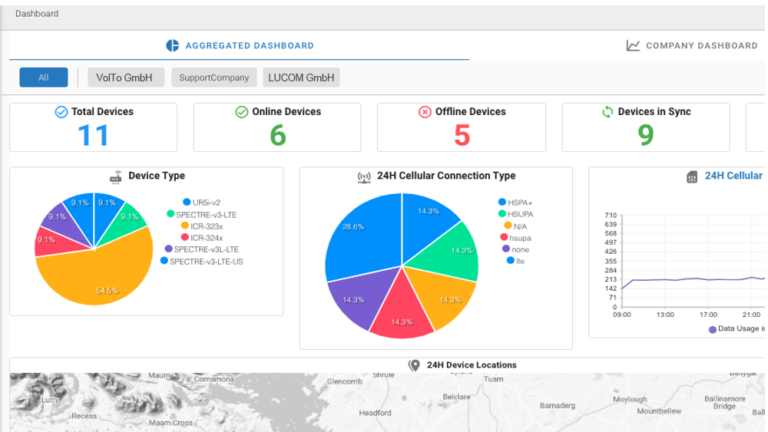Viewport: 768px width, 432px height.
Task: Click Tuam on the device map
Action: click(493, 379)
